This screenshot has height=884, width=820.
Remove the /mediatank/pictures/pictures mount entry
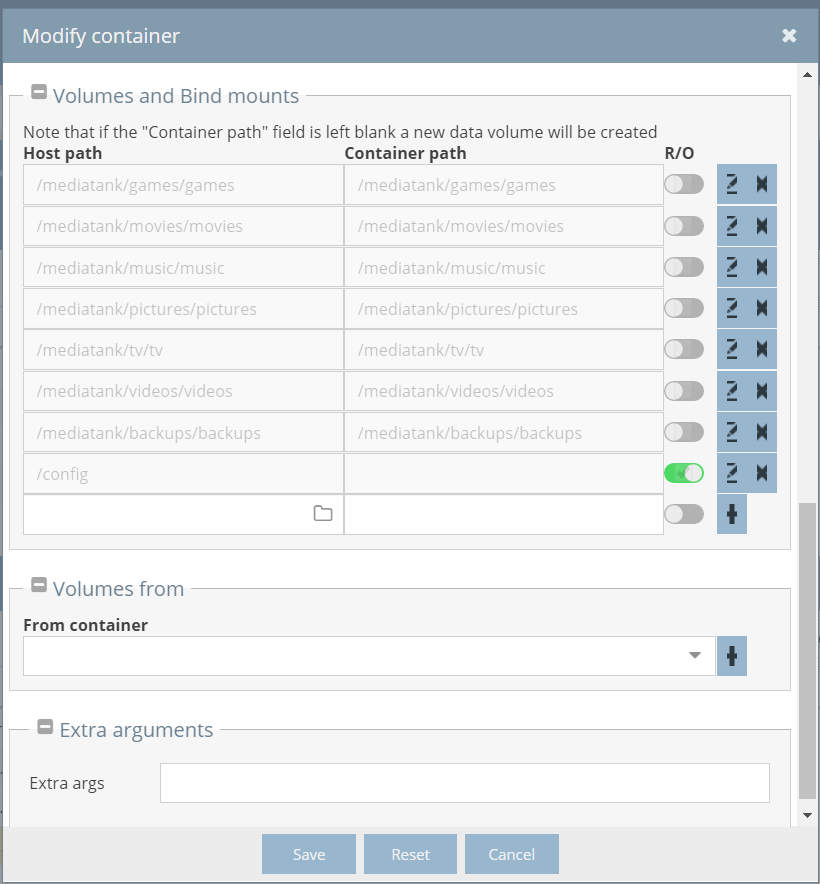tap(762, 308)
